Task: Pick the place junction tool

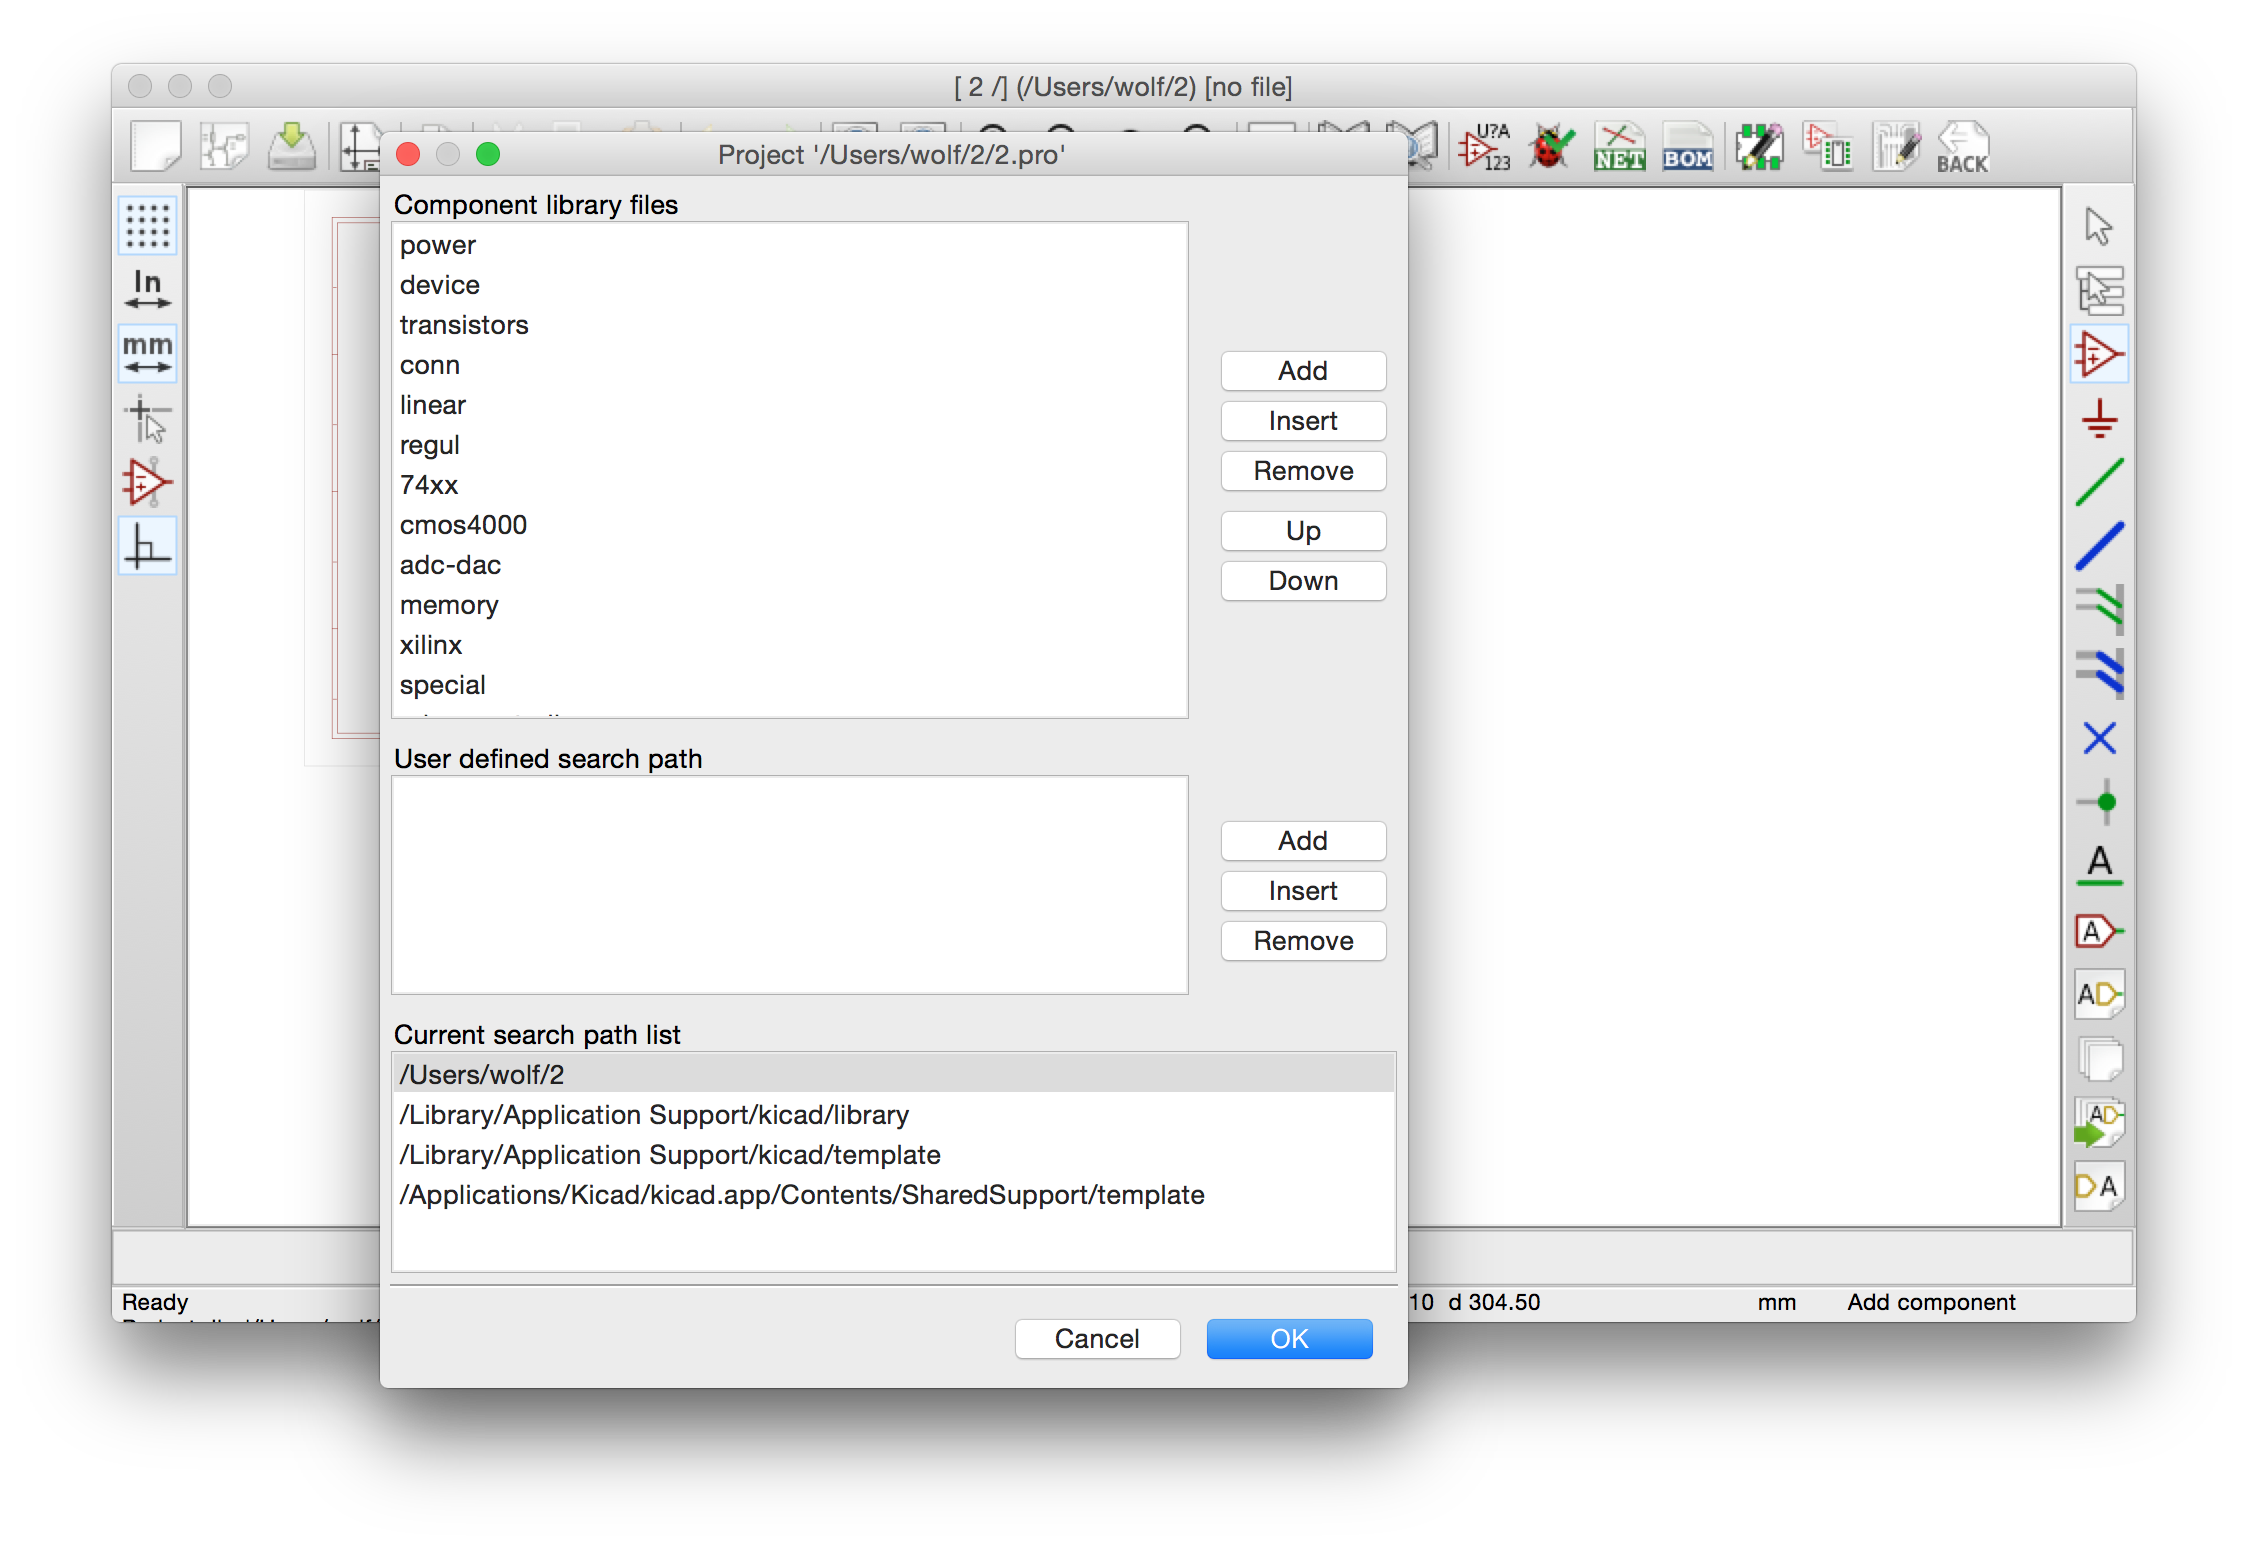Action: coord(2099,802)
